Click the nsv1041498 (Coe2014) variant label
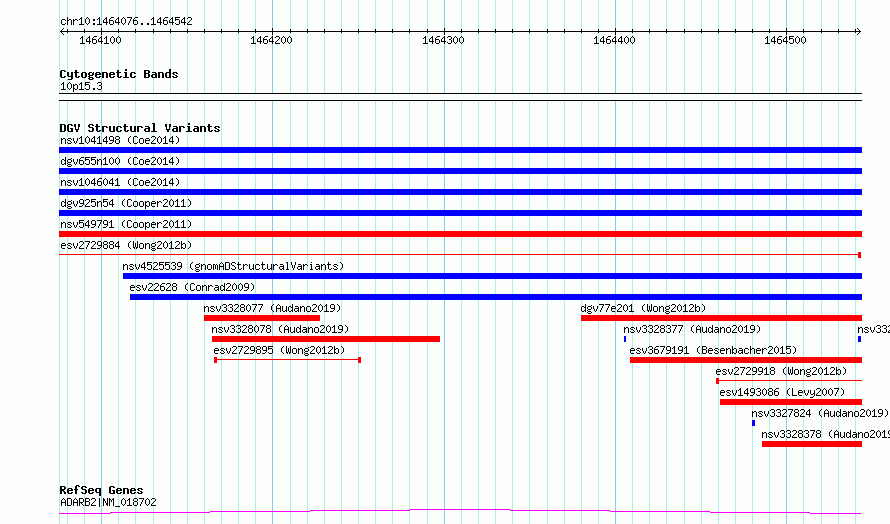890x524 pixels. point(120,140)
